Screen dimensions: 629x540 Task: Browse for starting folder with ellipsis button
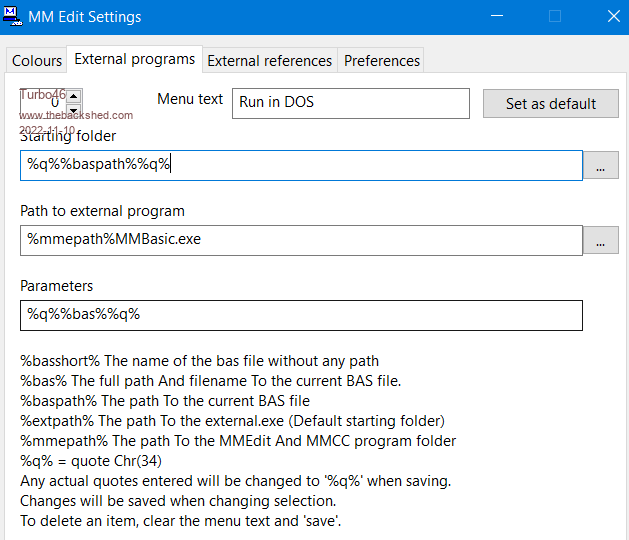(x=600, y=166)
